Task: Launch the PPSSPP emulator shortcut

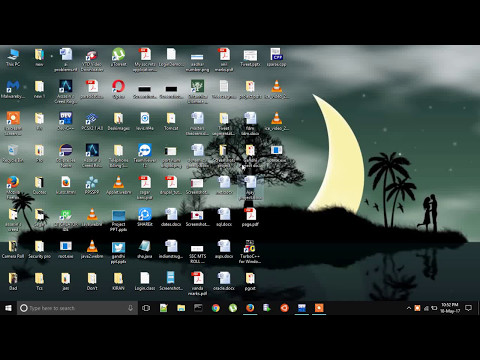Action: pyautogui.click(x=92, y=185)
